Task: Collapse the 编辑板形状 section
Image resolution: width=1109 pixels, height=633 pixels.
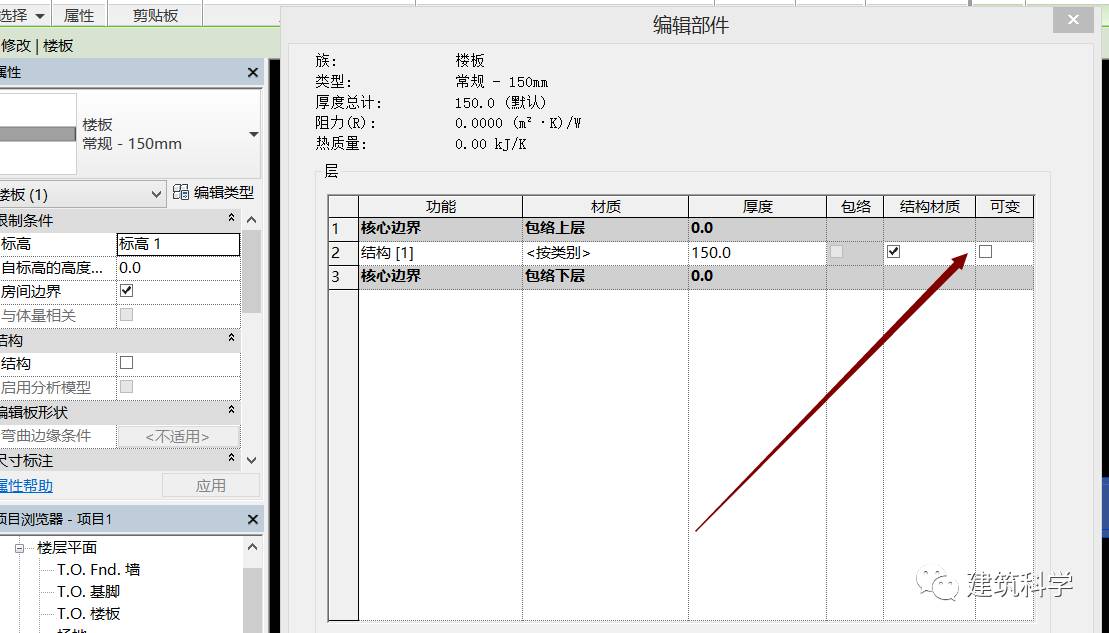Action: coord(231,410)
